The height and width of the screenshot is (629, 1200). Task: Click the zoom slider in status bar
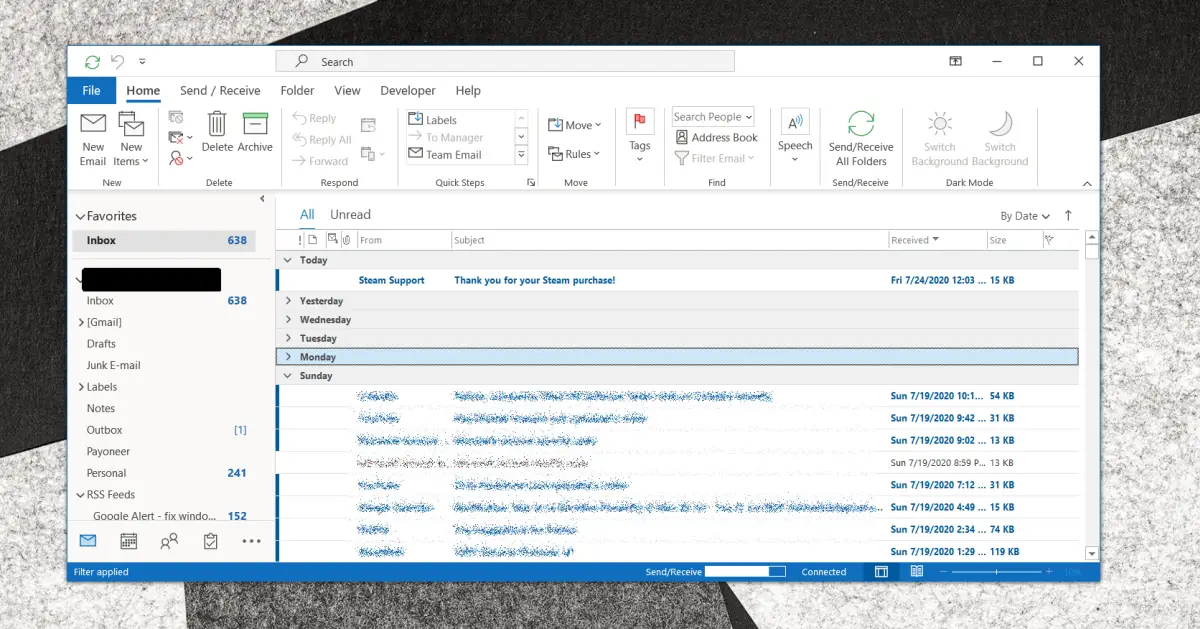tap(996, 572)
